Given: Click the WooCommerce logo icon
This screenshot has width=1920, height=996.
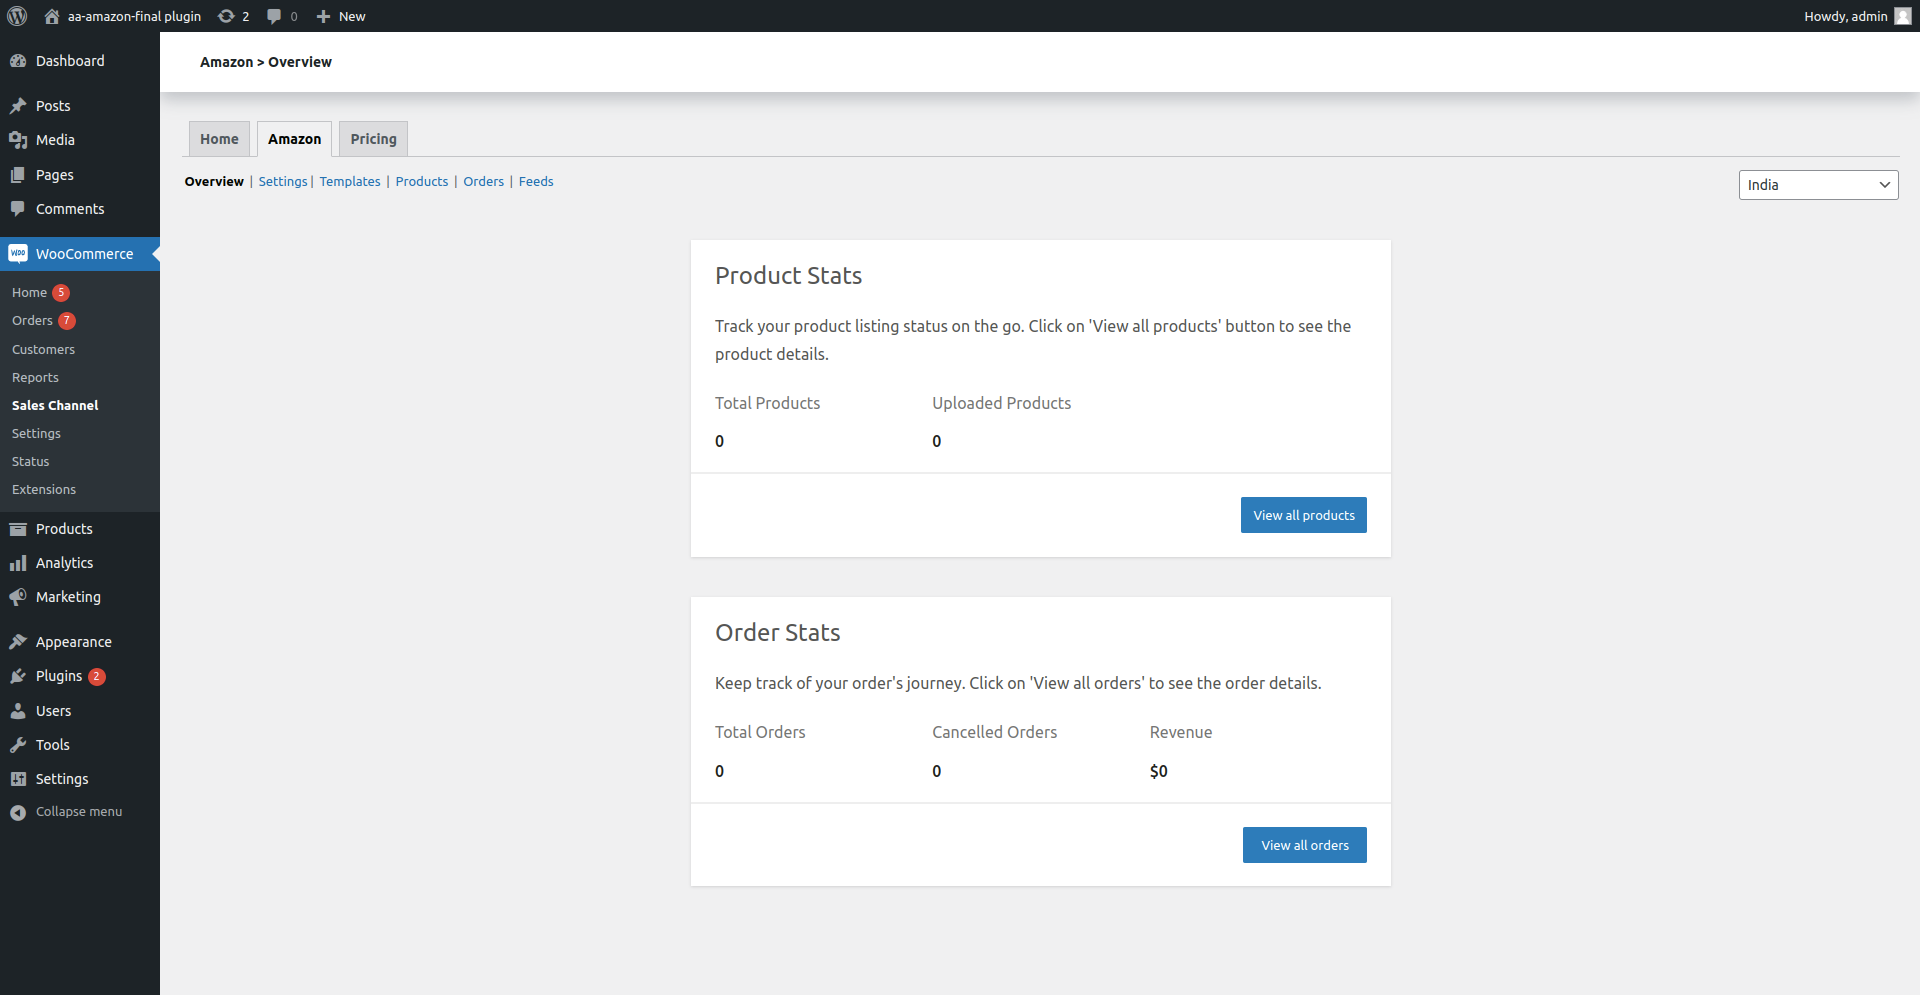Looking at the screenshot, I should click(x=18, y=254).
